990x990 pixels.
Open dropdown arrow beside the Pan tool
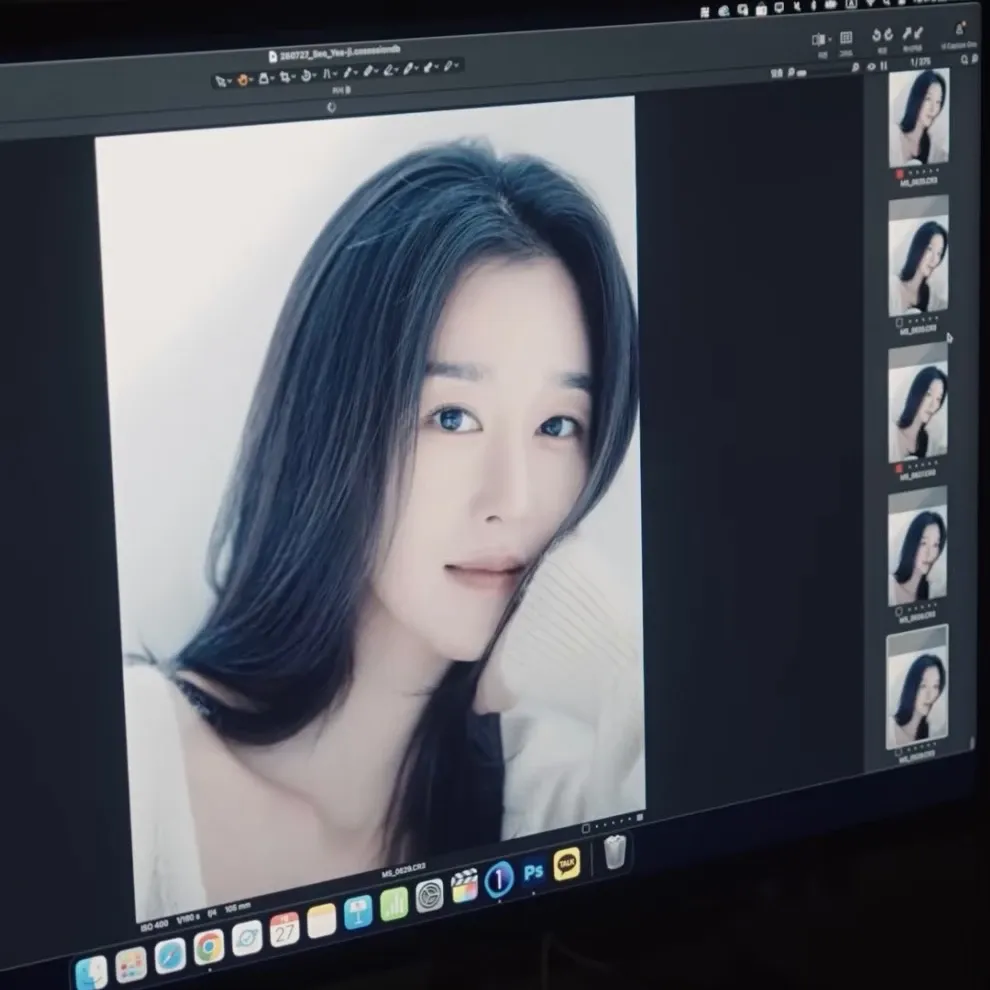251,79
